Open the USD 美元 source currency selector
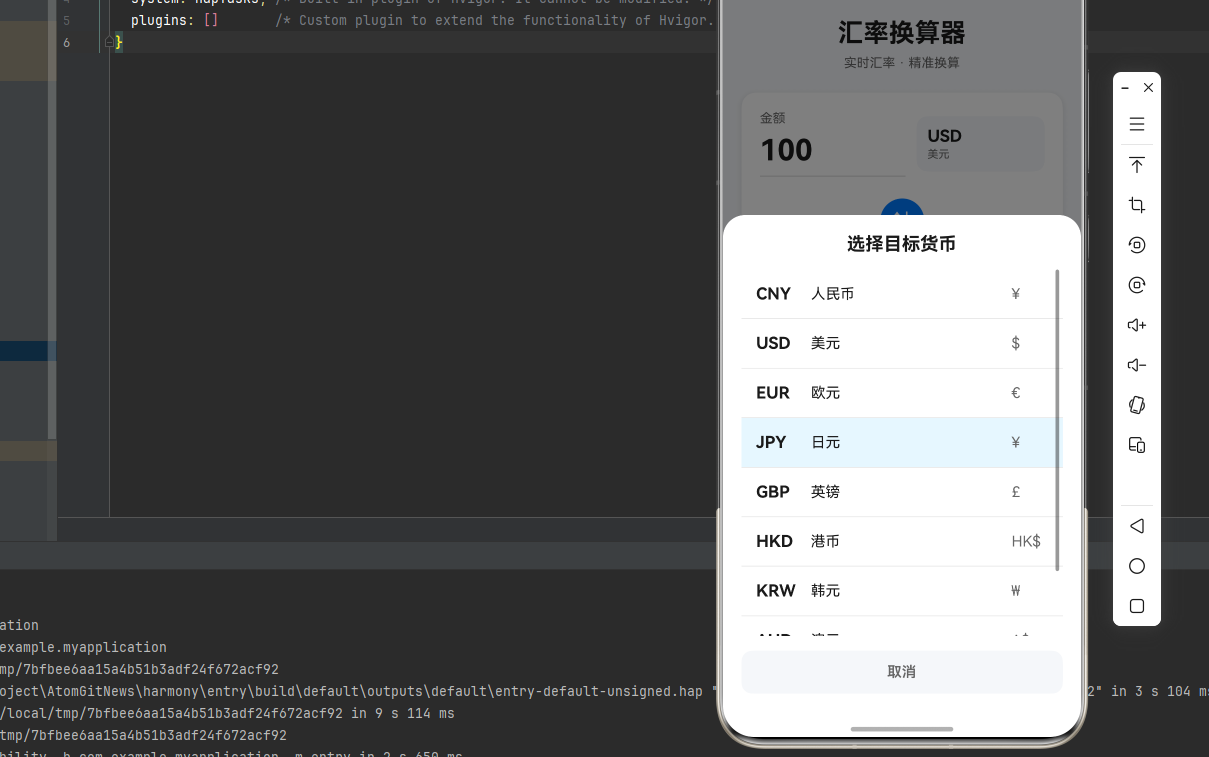Screen dimensions: 1209x757 (x=981, y=144)
